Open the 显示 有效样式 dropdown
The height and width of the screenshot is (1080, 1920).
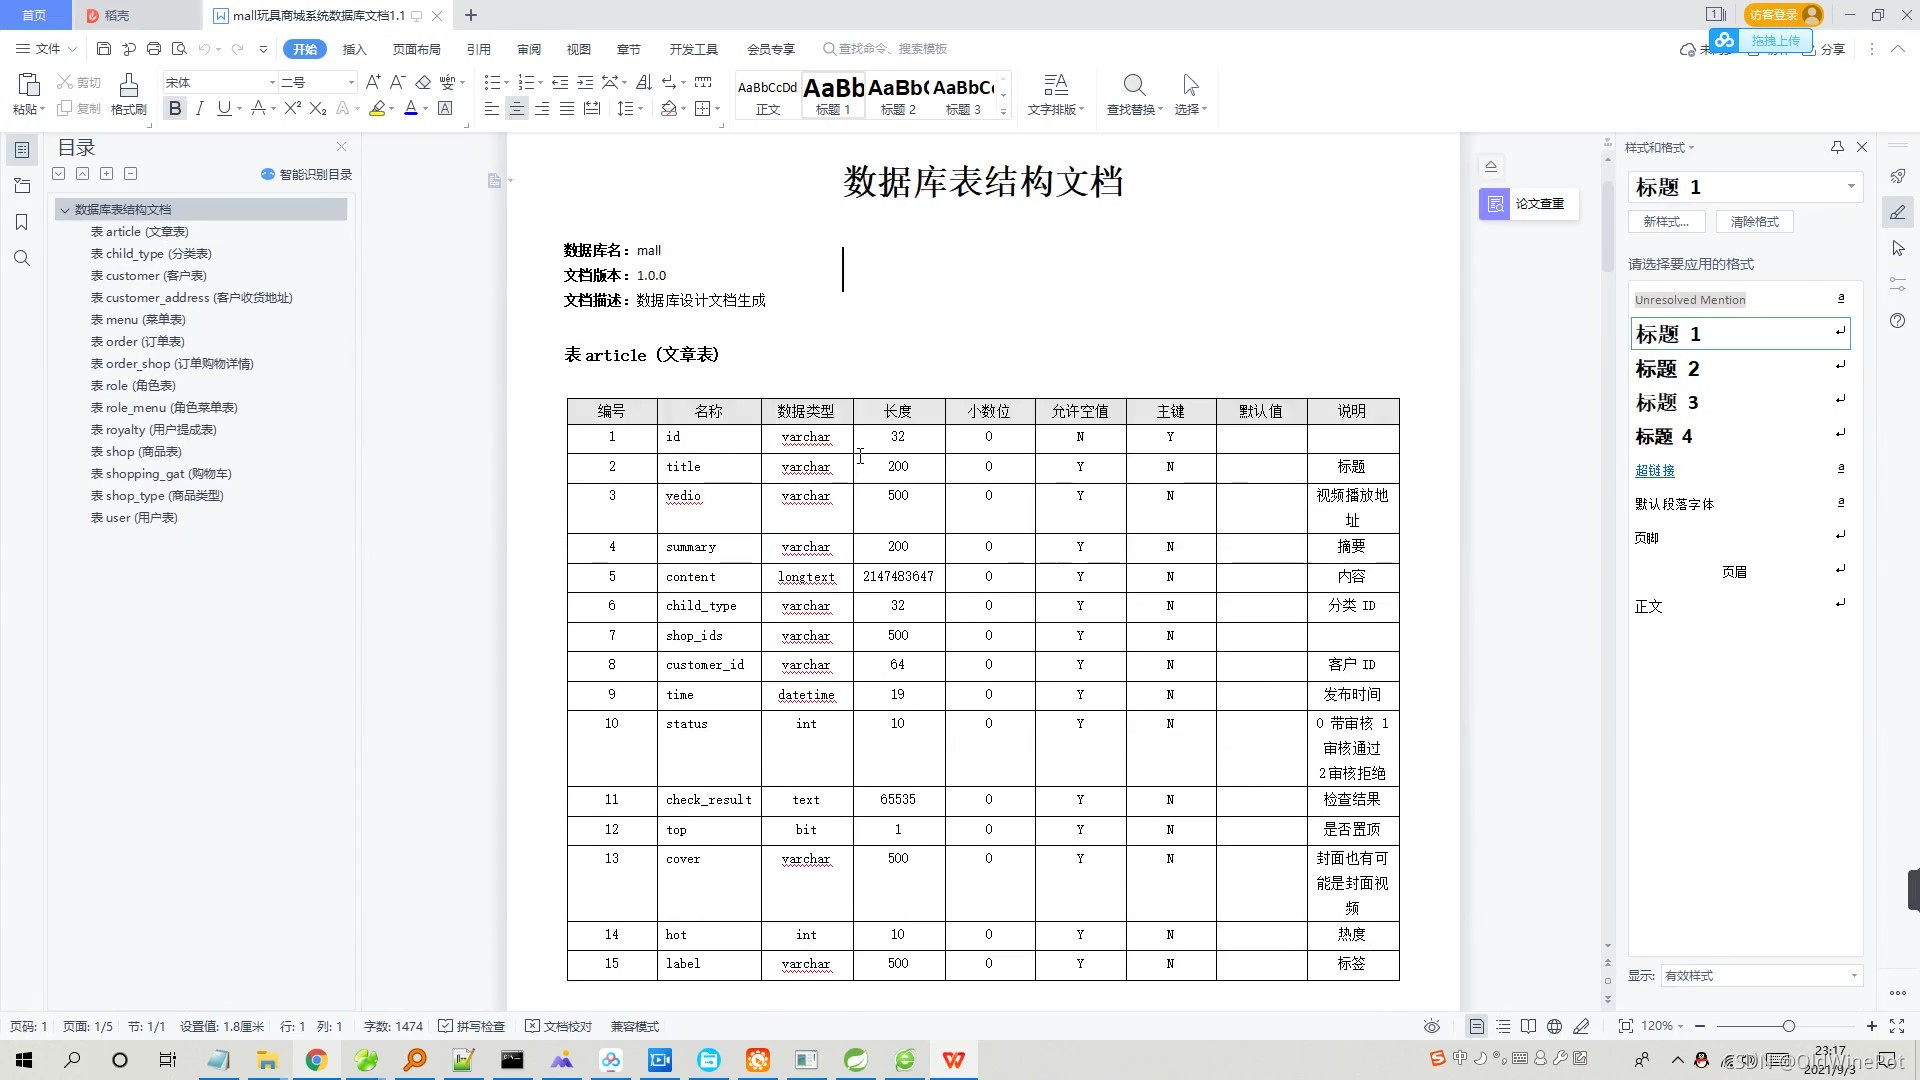tap(1761, 976)
